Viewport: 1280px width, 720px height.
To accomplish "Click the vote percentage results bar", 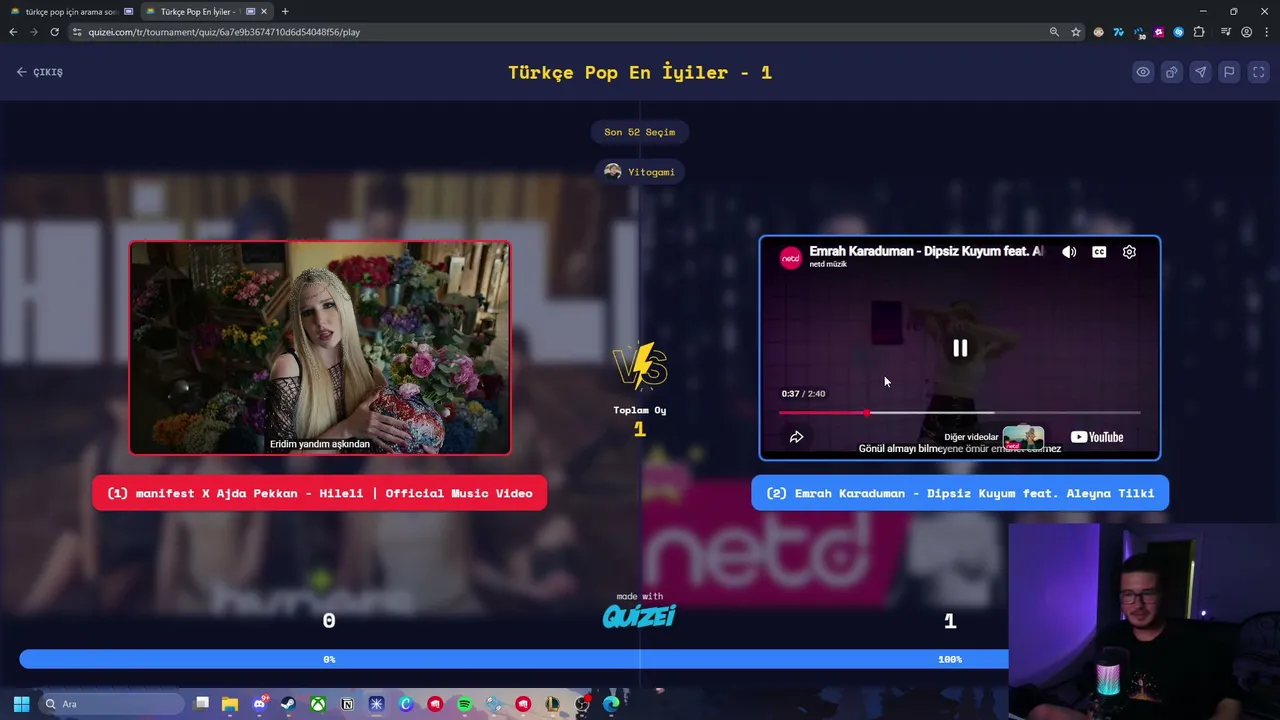I will pyautogui.click(x=514, y=659).
